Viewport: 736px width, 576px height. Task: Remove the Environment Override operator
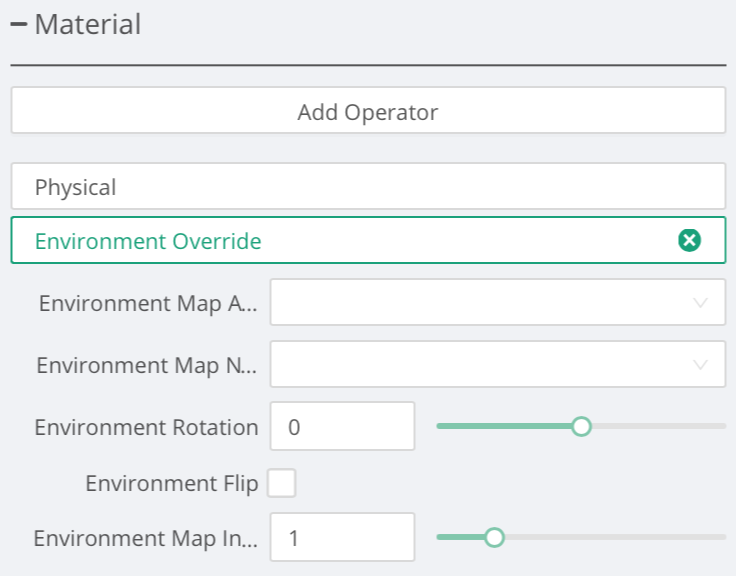pos(689,240)
